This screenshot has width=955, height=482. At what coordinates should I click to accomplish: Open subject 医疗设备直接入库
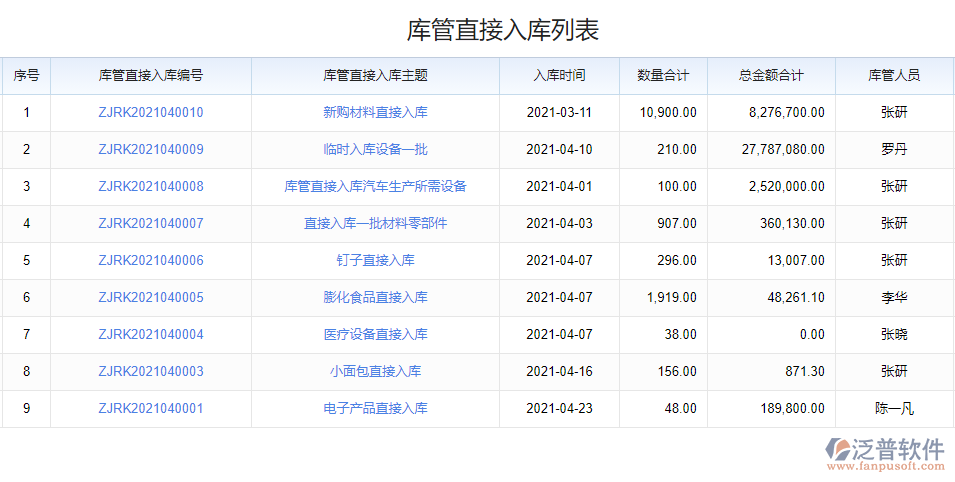click(x=375, y=335)
